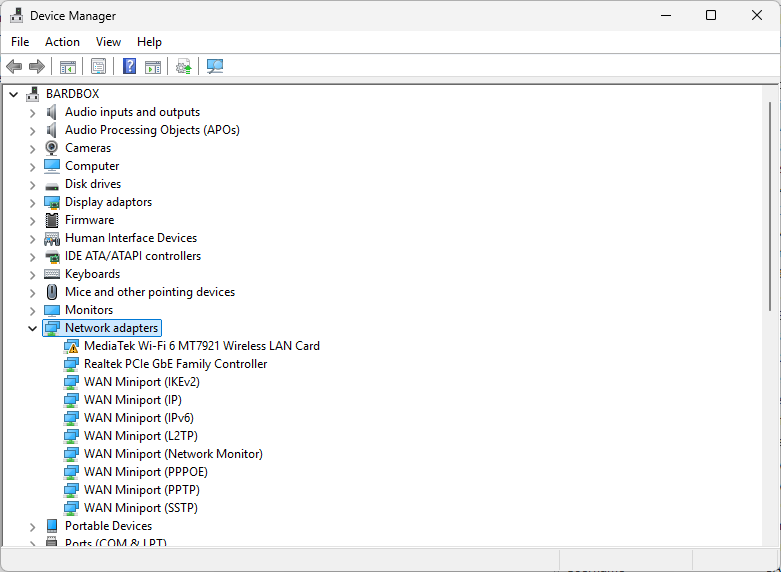Expand the Keyboards chevron
The height and width of the screenshot is (572, 781).
pos(32,275)
